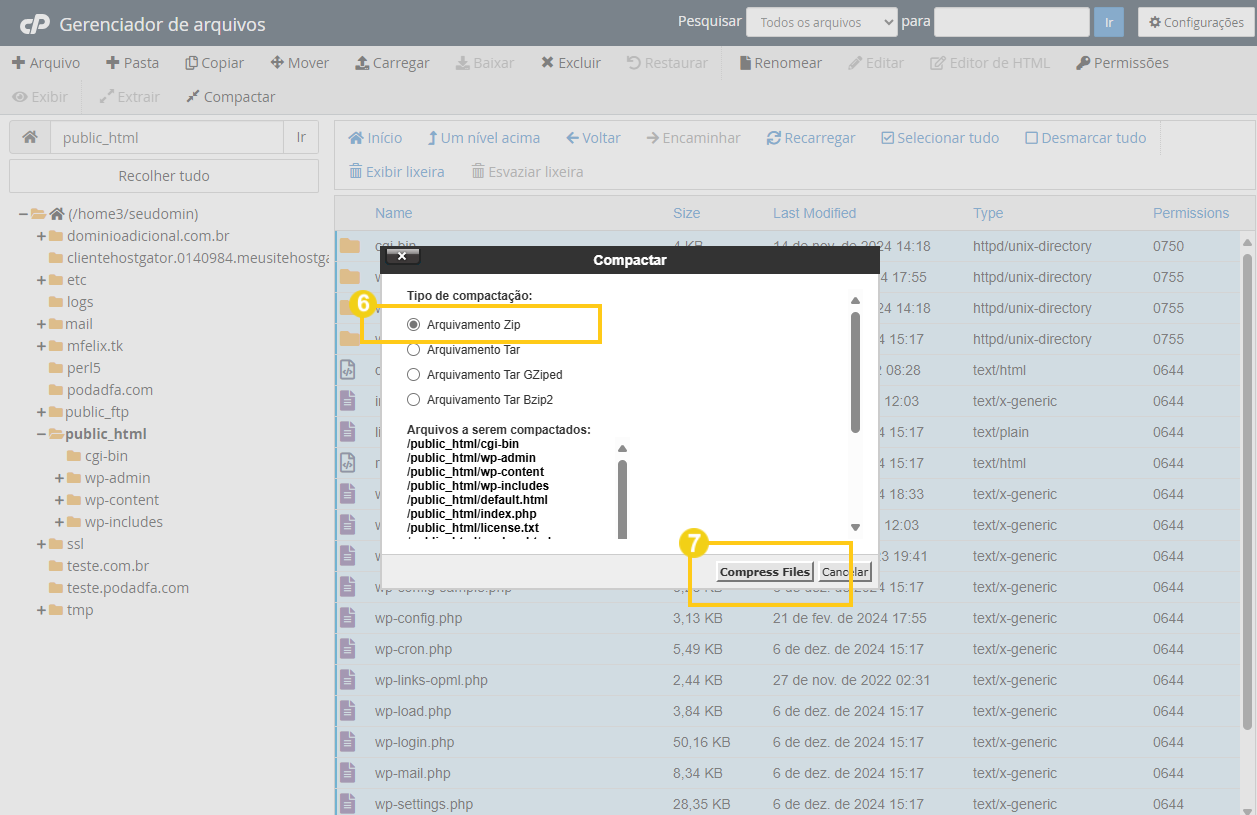Expand the etc folder node
Screen dimensions: 1257x815
[41, 280]
